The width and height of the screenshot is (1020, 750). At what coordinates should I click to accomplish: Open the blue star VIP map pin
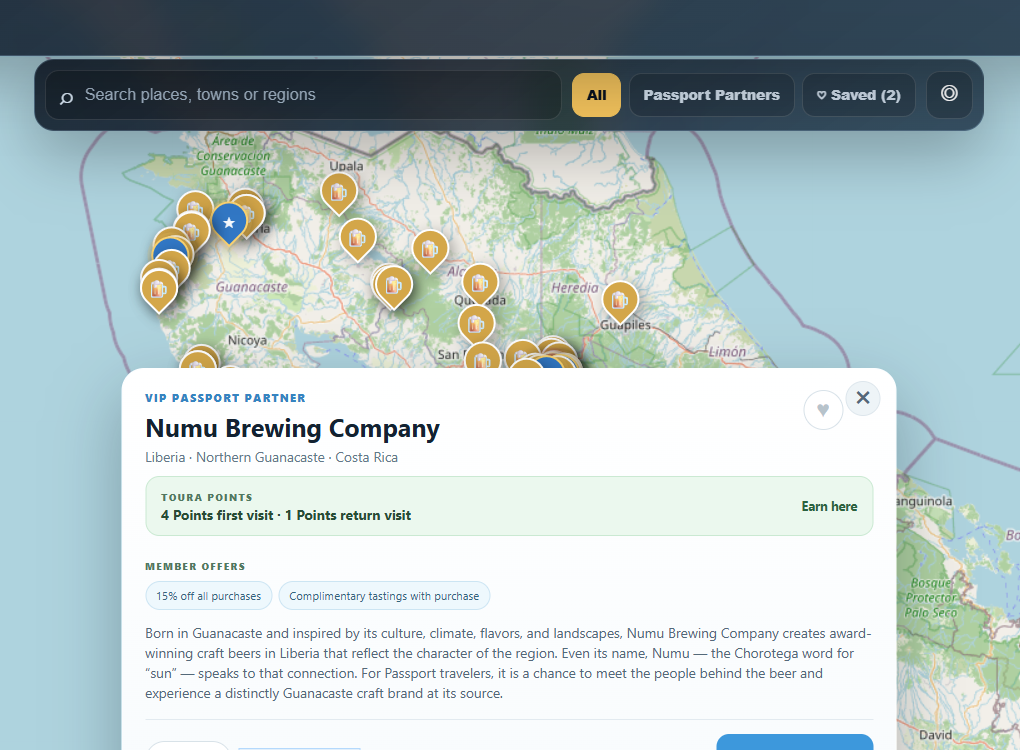click(229, 222)
